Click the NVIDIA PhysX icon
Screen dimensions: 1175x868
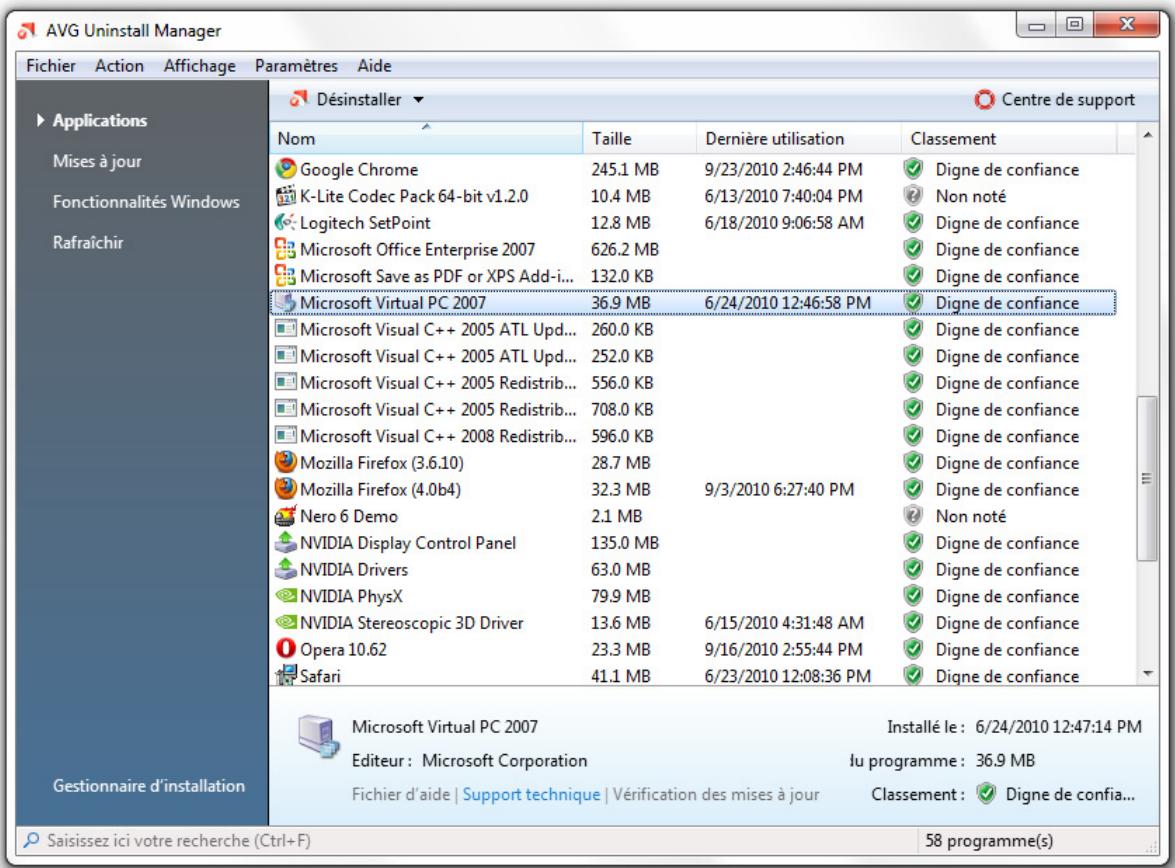coord(286,596)
